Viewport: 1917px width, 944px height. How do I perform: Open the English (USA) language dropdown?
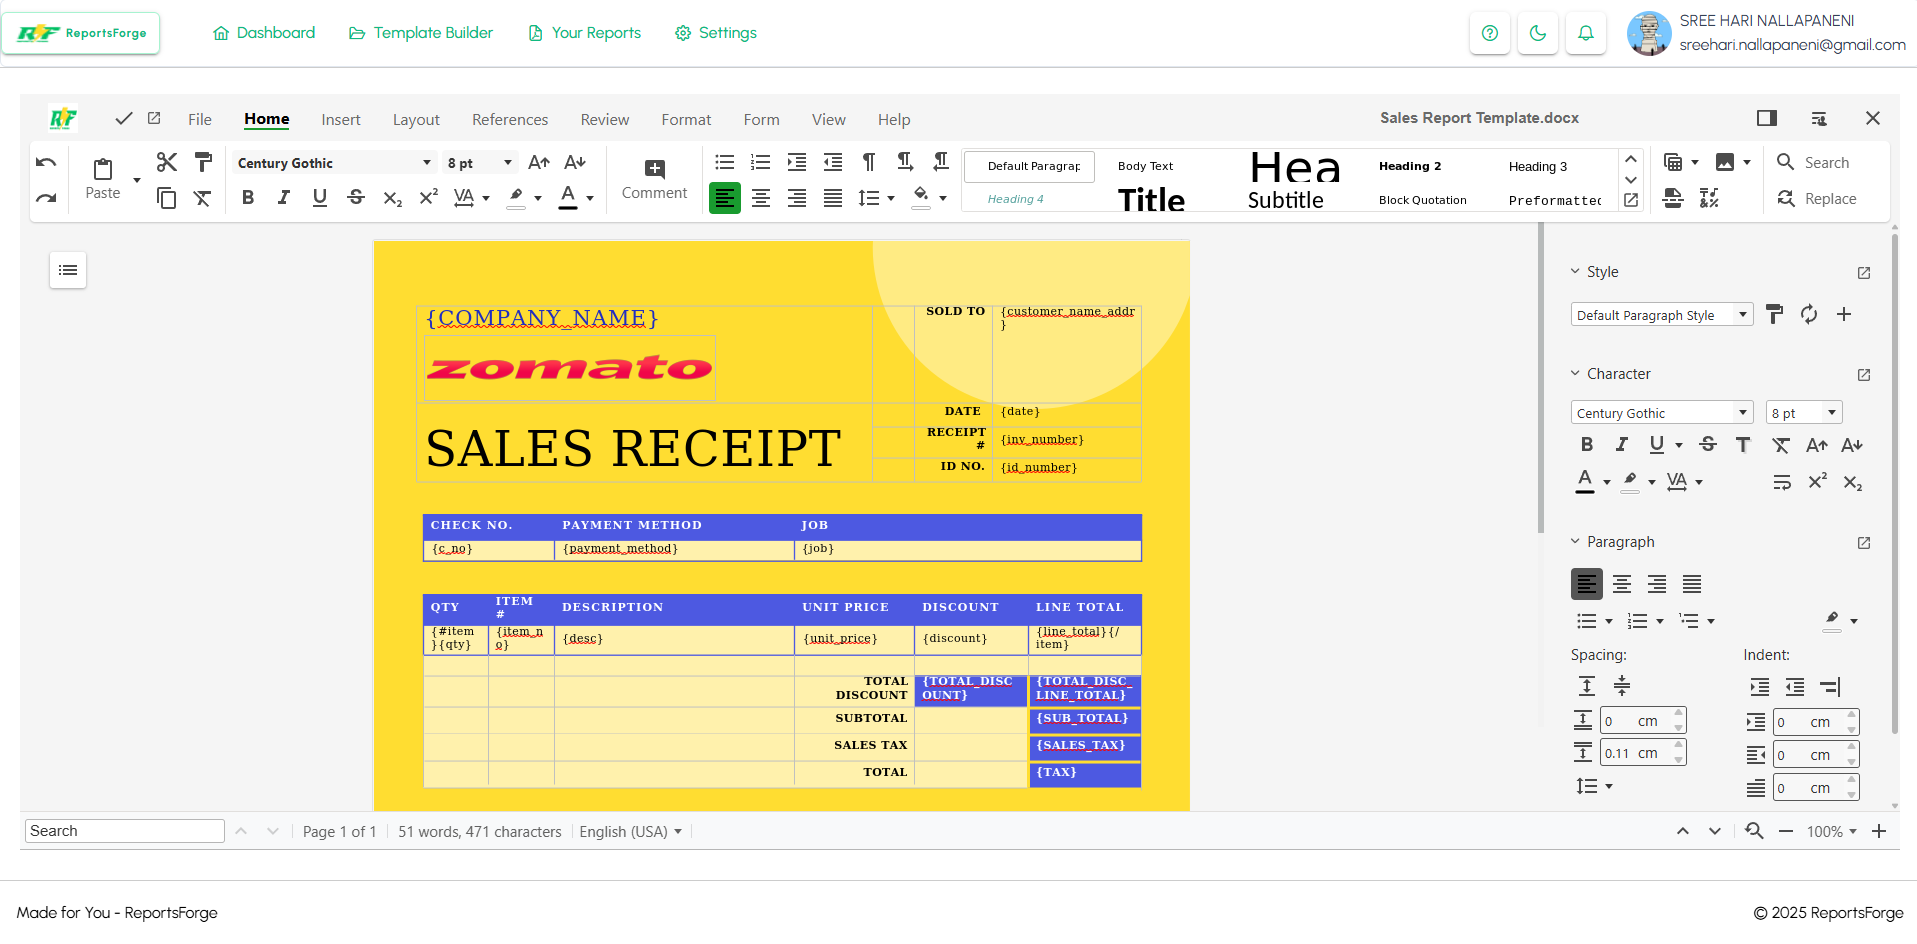point(631,831)
